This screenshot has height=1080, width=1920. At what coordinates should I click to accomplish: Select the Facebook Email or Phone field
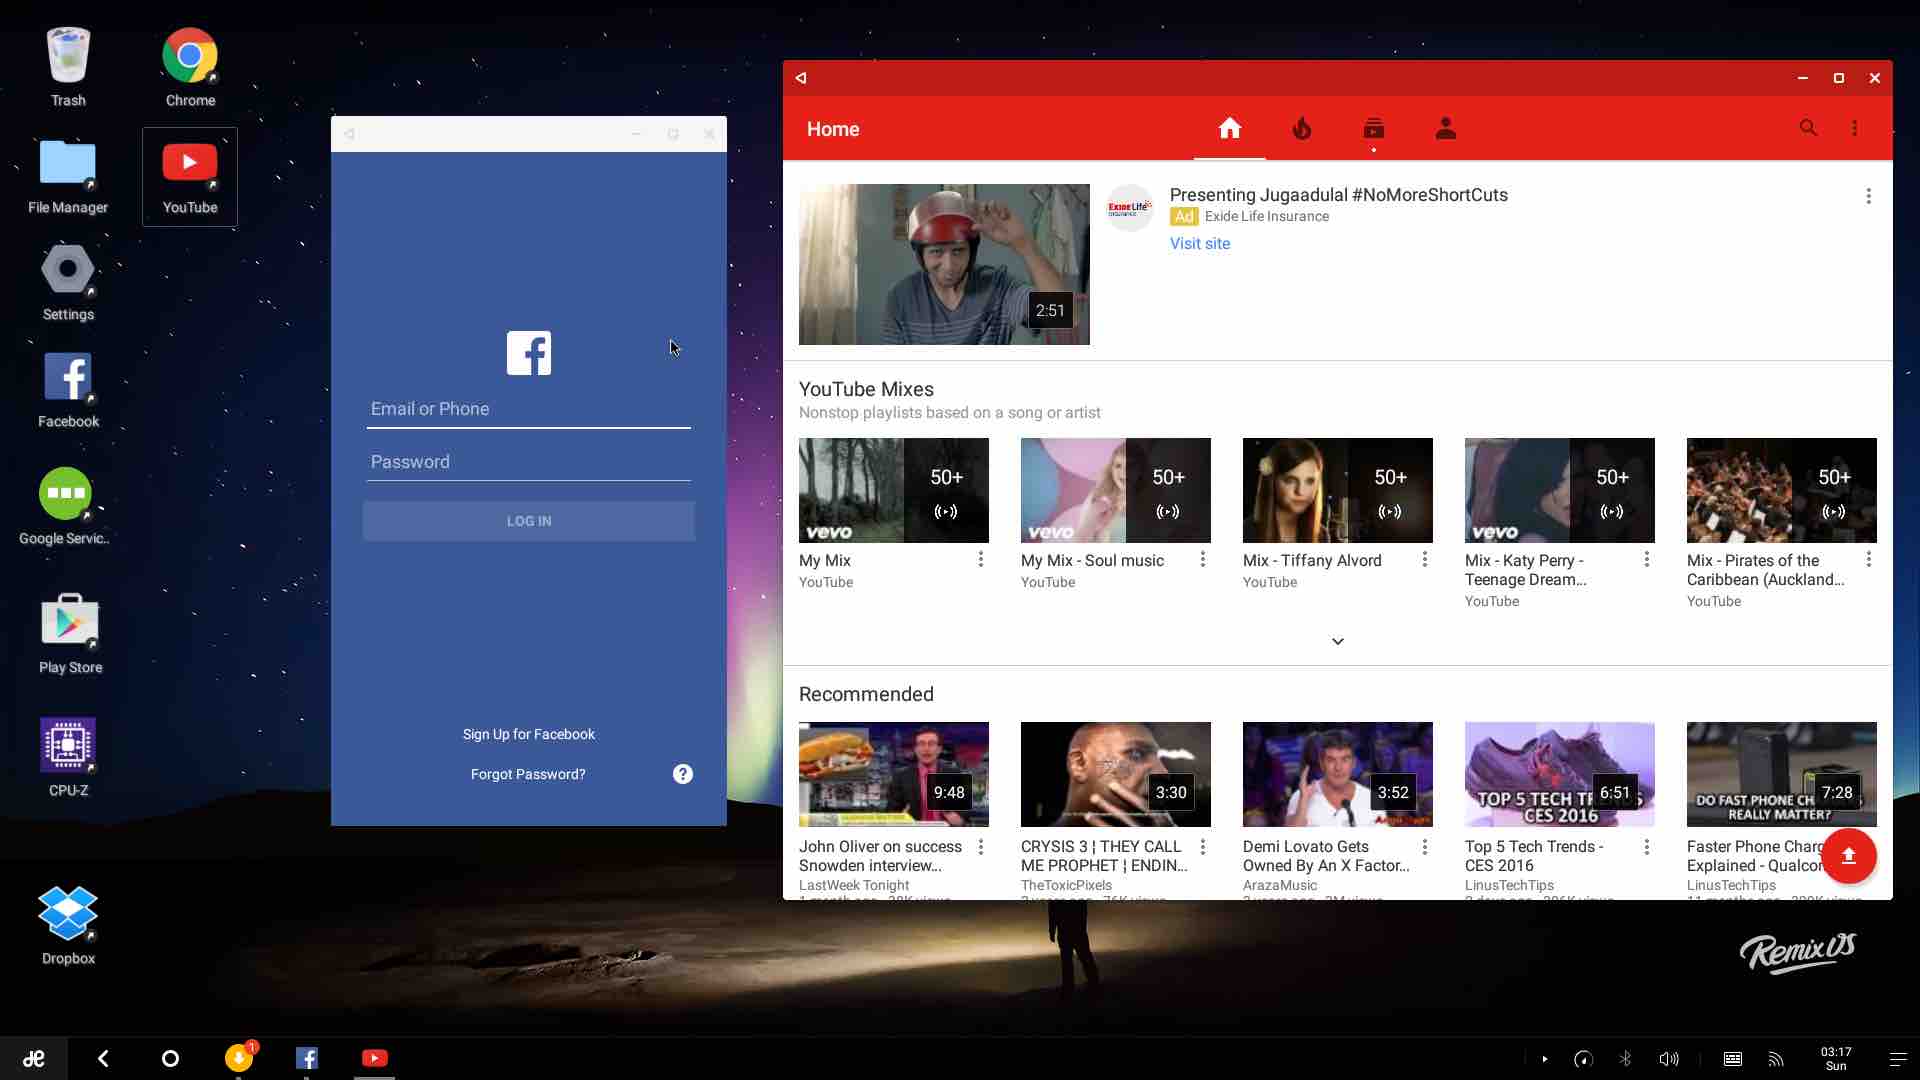pyautogui.click(x=527, y=409)
